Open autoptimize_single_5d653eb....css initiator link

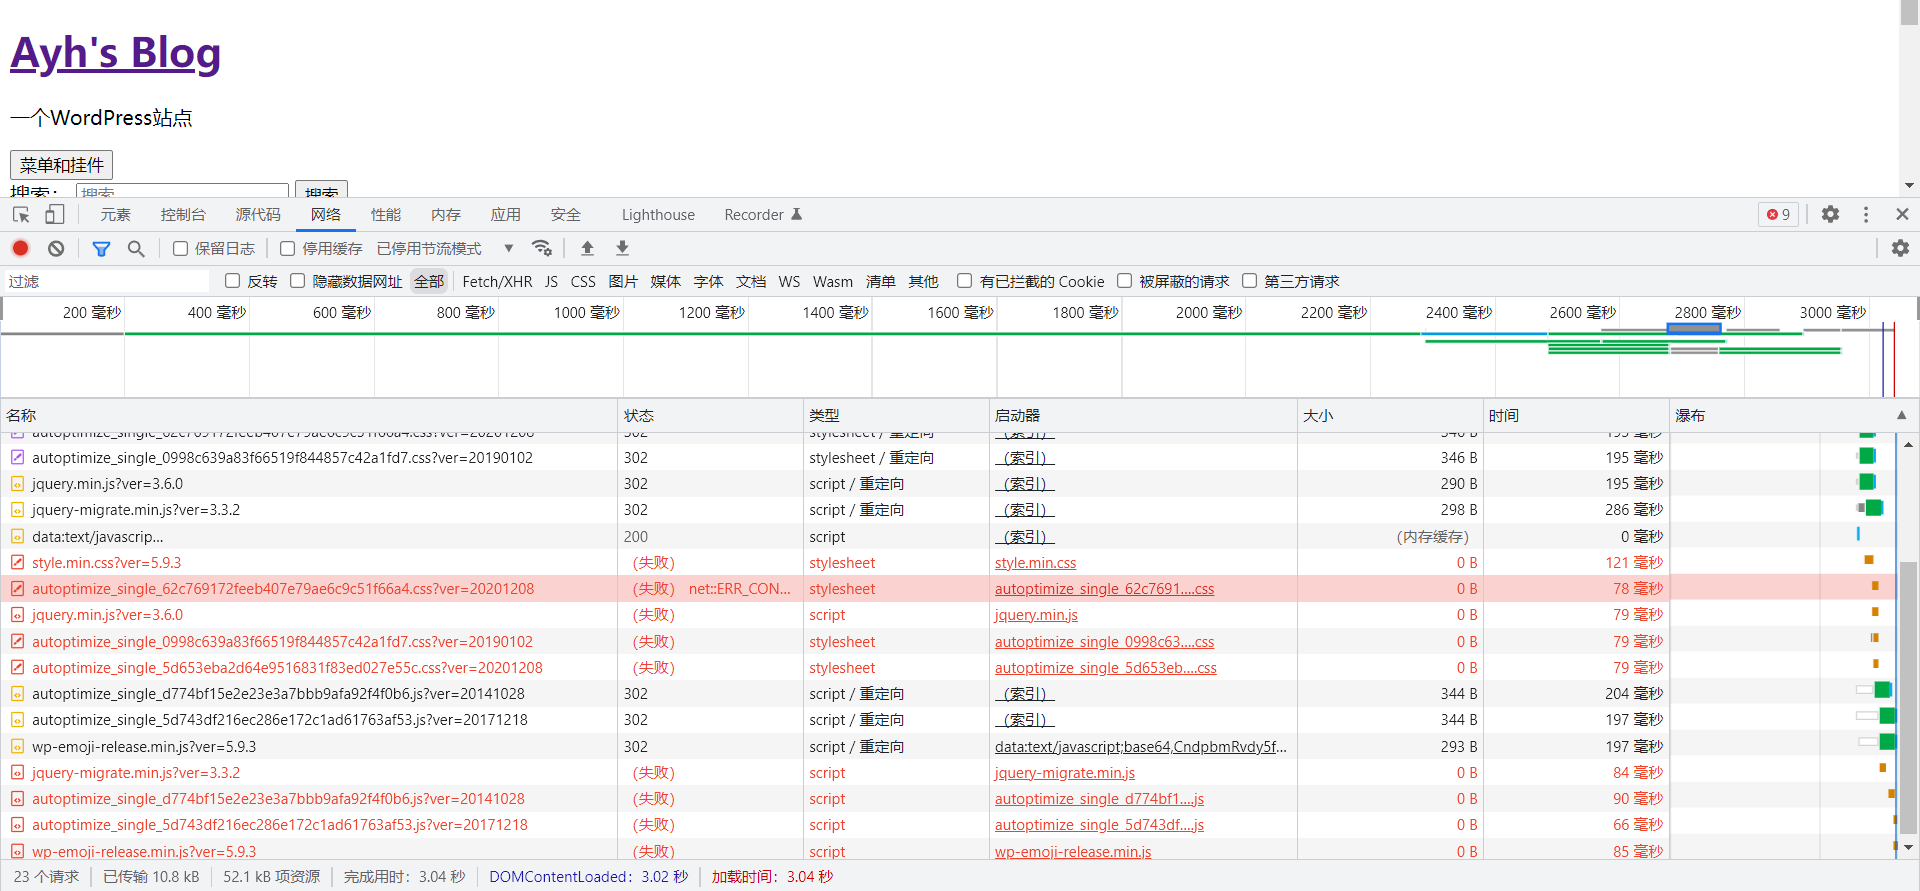[1106, 668]
